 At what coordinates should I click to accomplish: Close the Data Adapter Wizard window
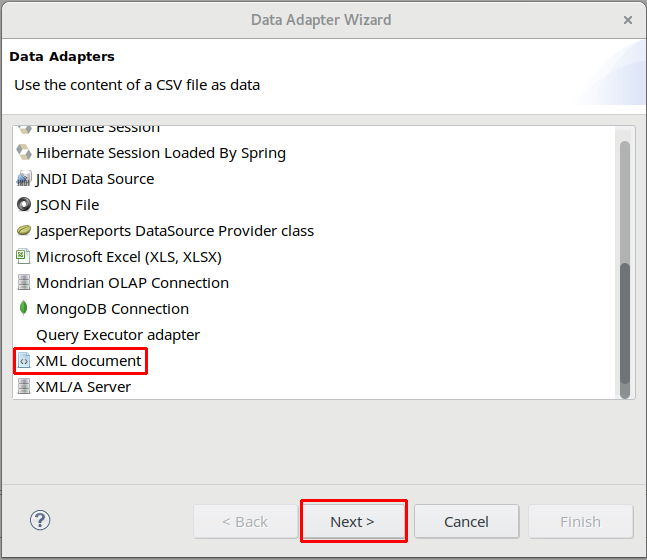pyautogui.click(x=627, y=20)
